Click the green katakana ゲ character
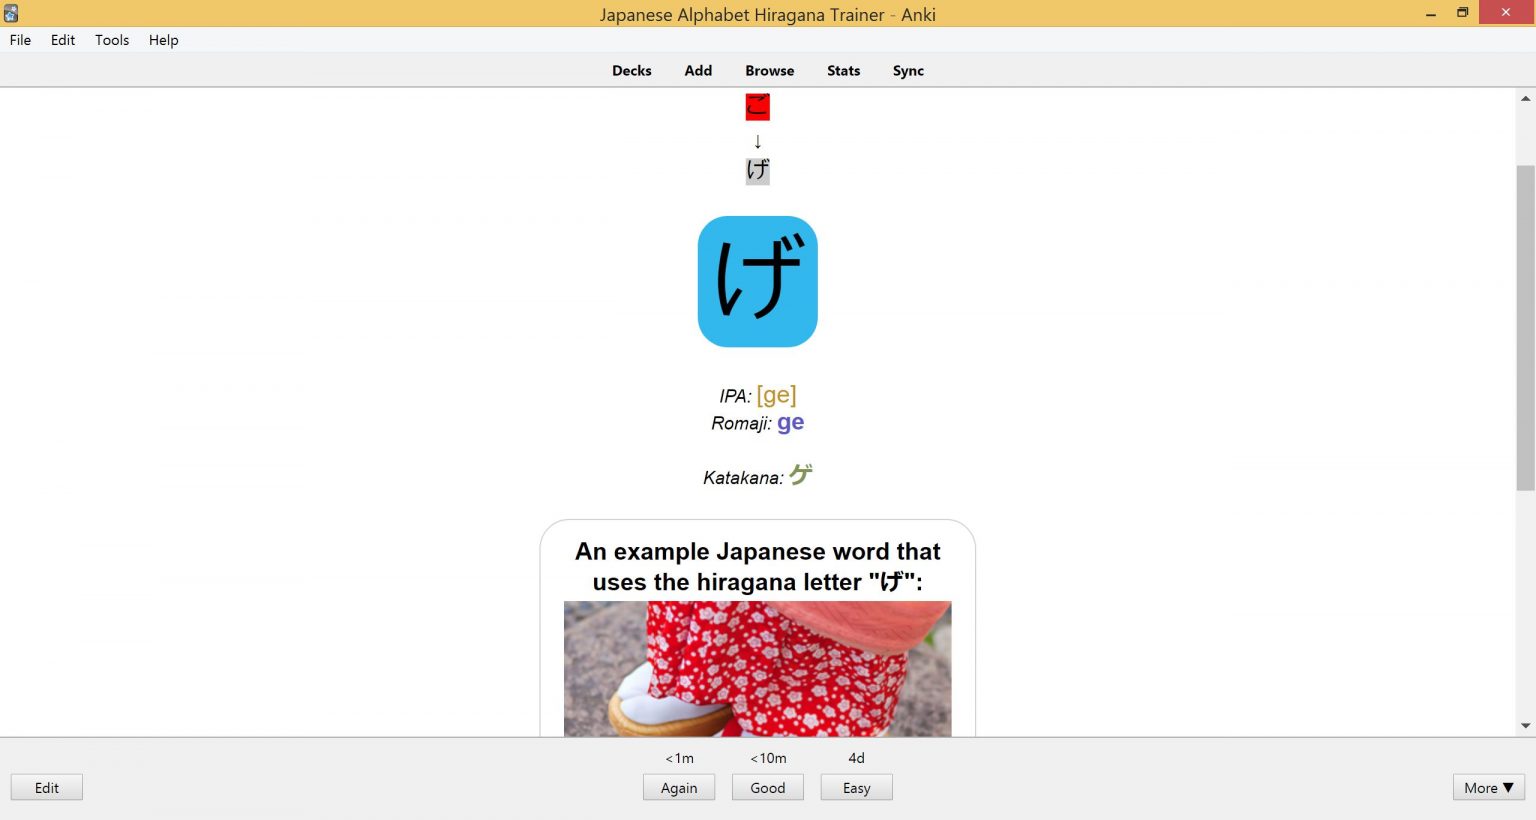 coord(799,476)
